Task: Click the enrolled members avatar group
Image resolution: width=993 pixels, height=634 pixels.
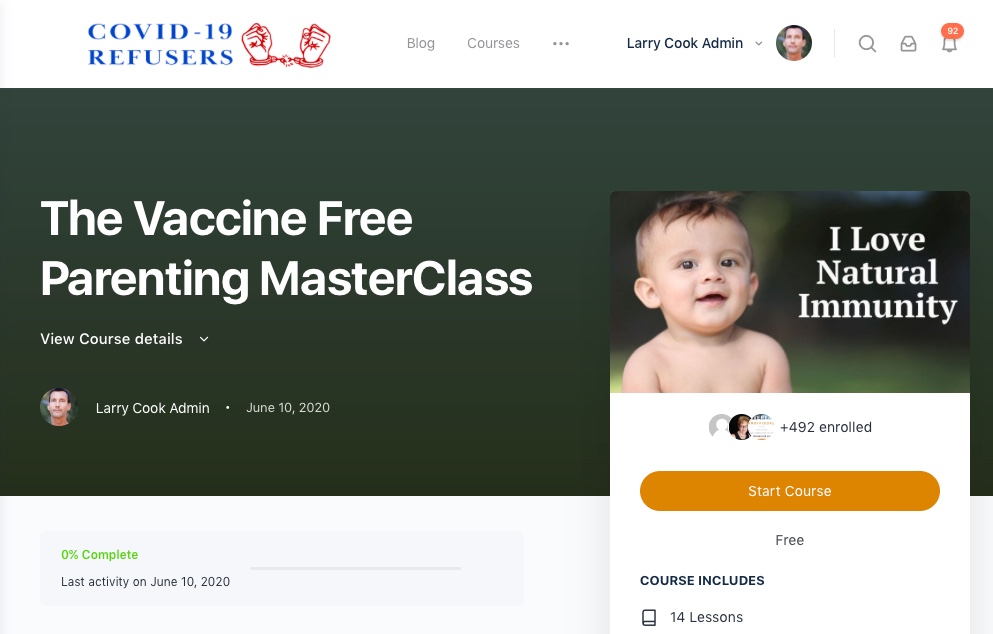Action: coord(741,427)
